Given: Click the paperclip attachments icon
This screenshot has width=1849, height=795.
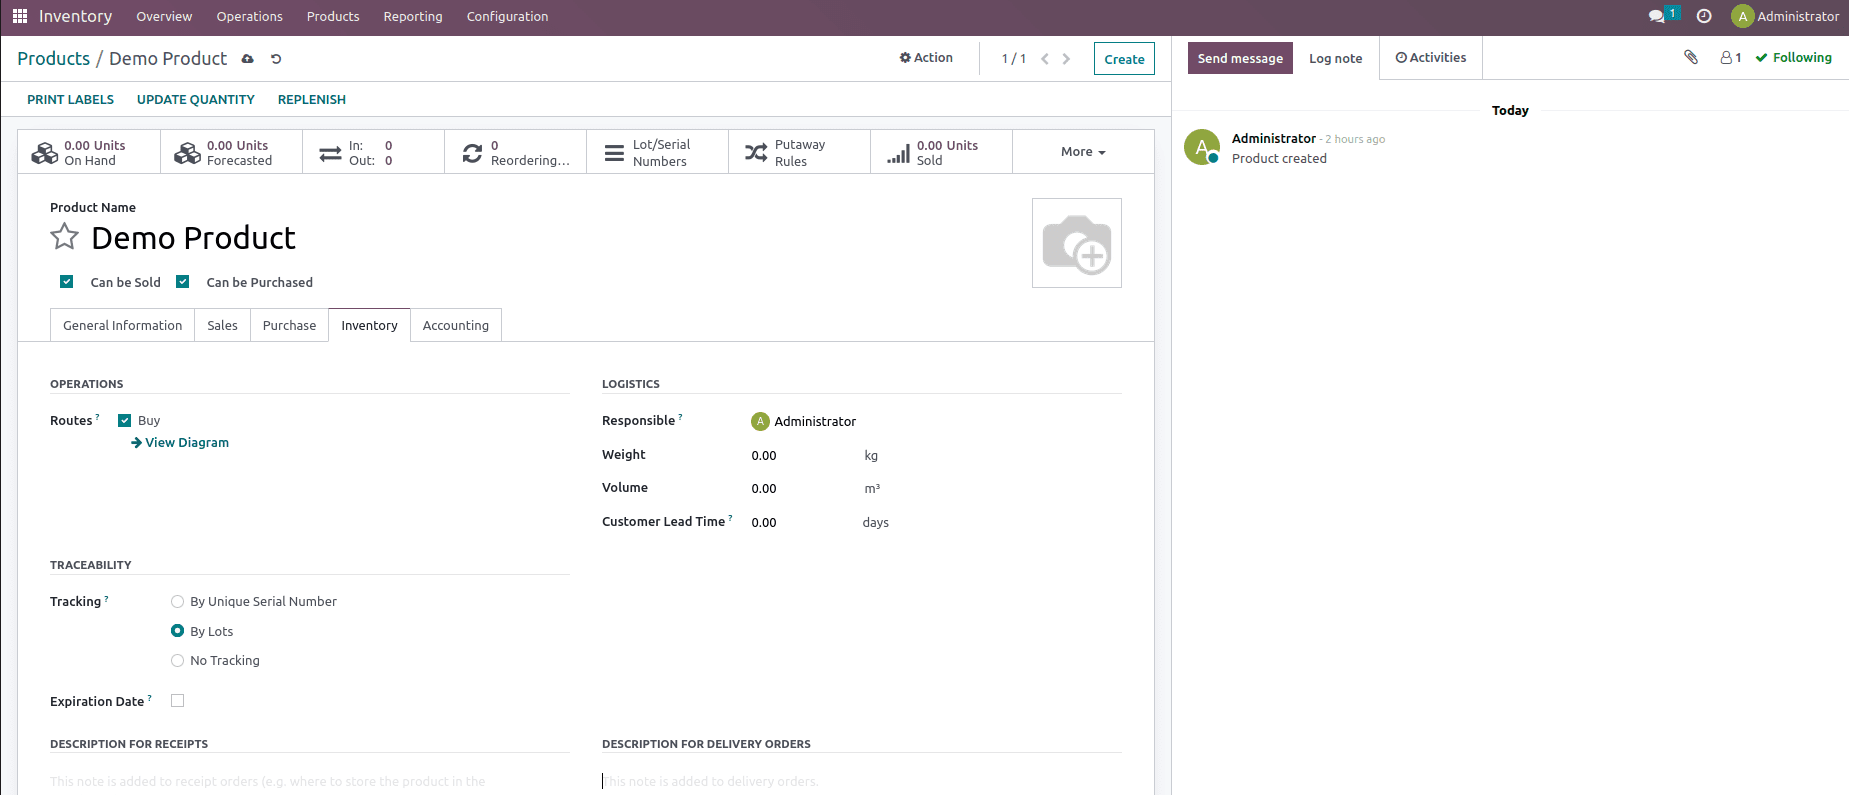Looking at the screenshot, I should 1691,57.
